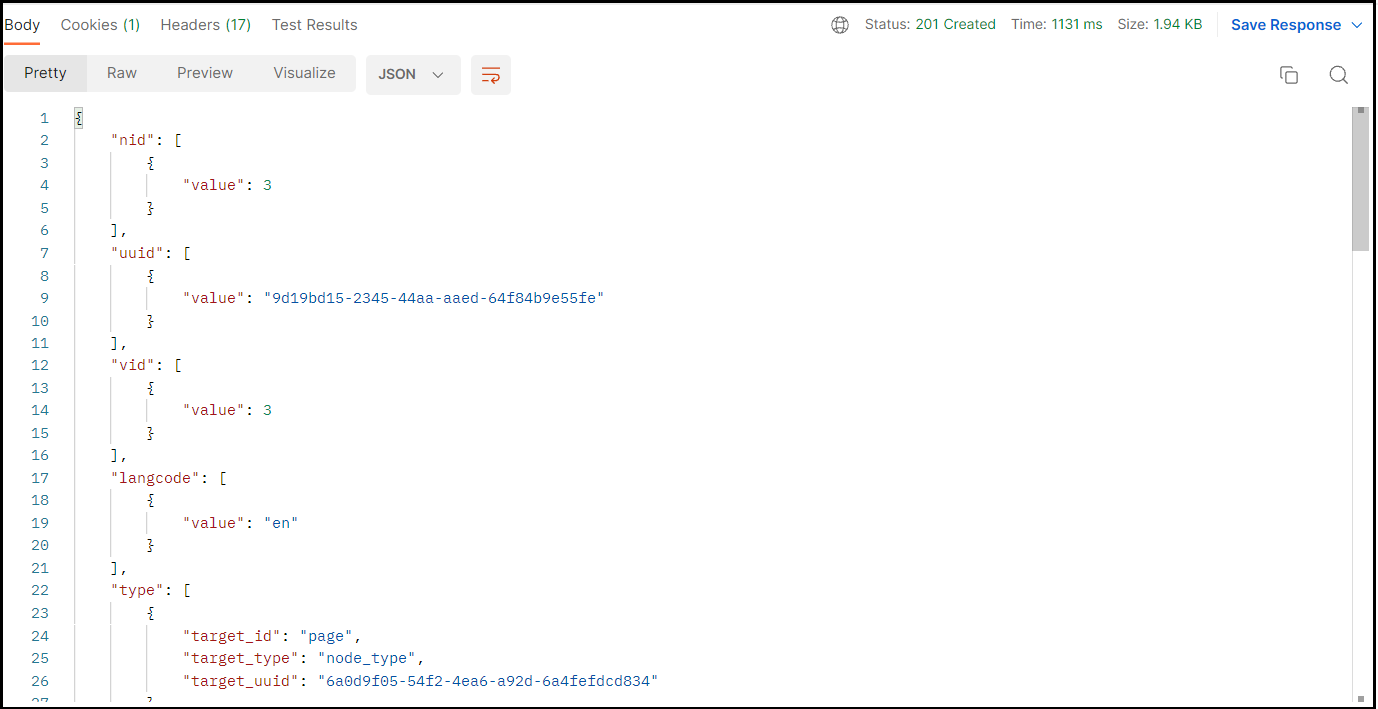
Task: Select the Pretty view mode
Action: [45, 73]
